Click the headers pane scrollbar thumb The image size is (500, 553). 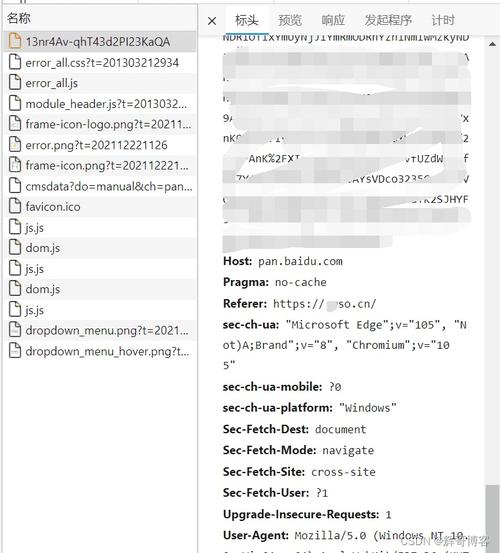coord(492,518)
